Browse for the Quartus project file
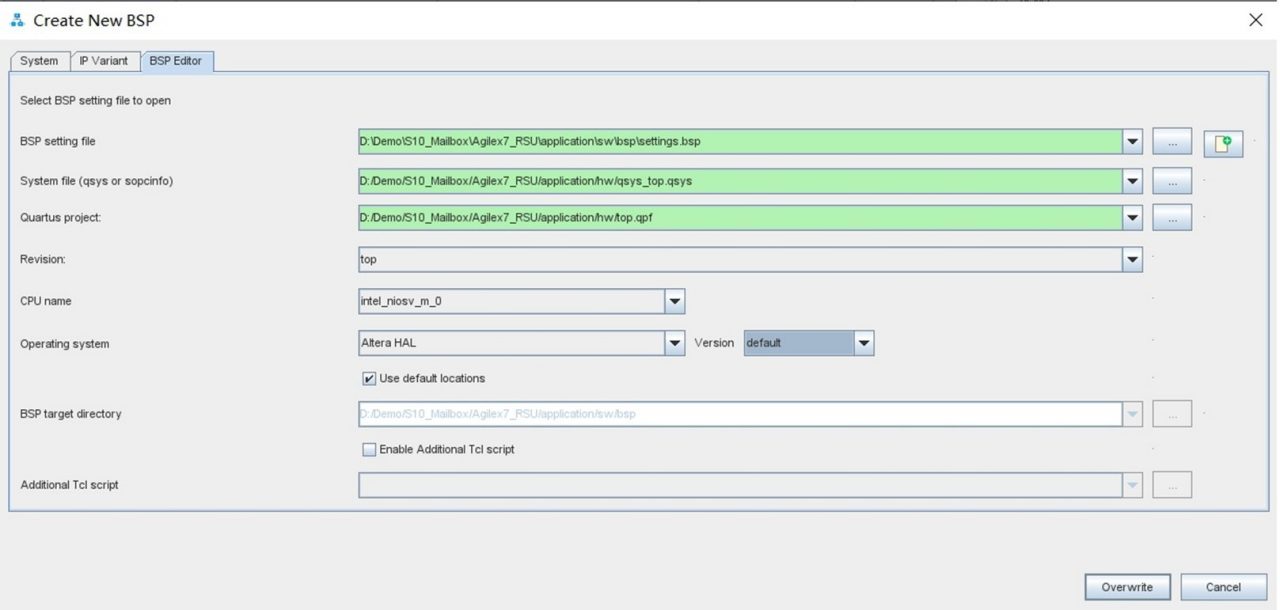This screenshot has width=1280, height=610. tap(1172, 217)
